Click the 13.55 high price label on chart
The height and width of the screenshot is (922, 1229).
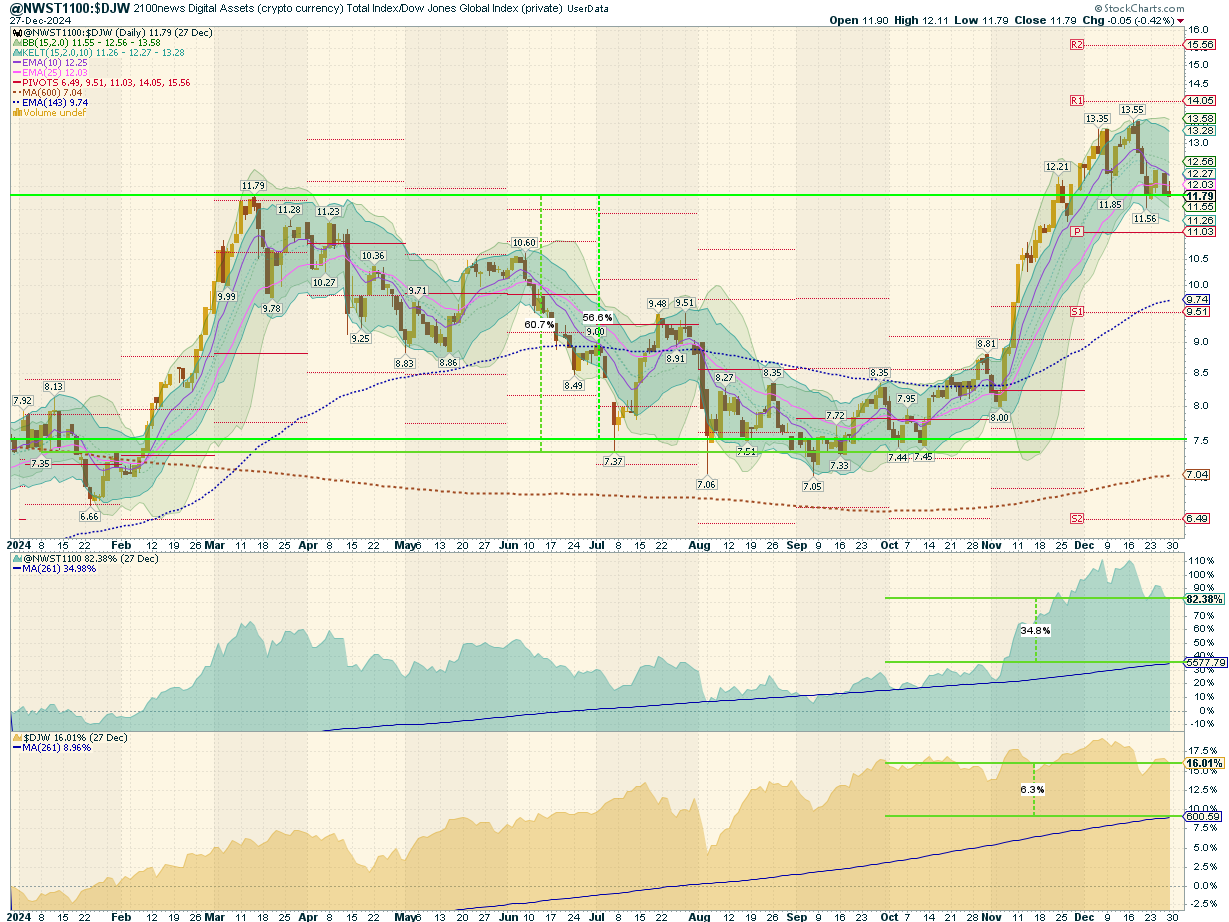(1132, 109)
